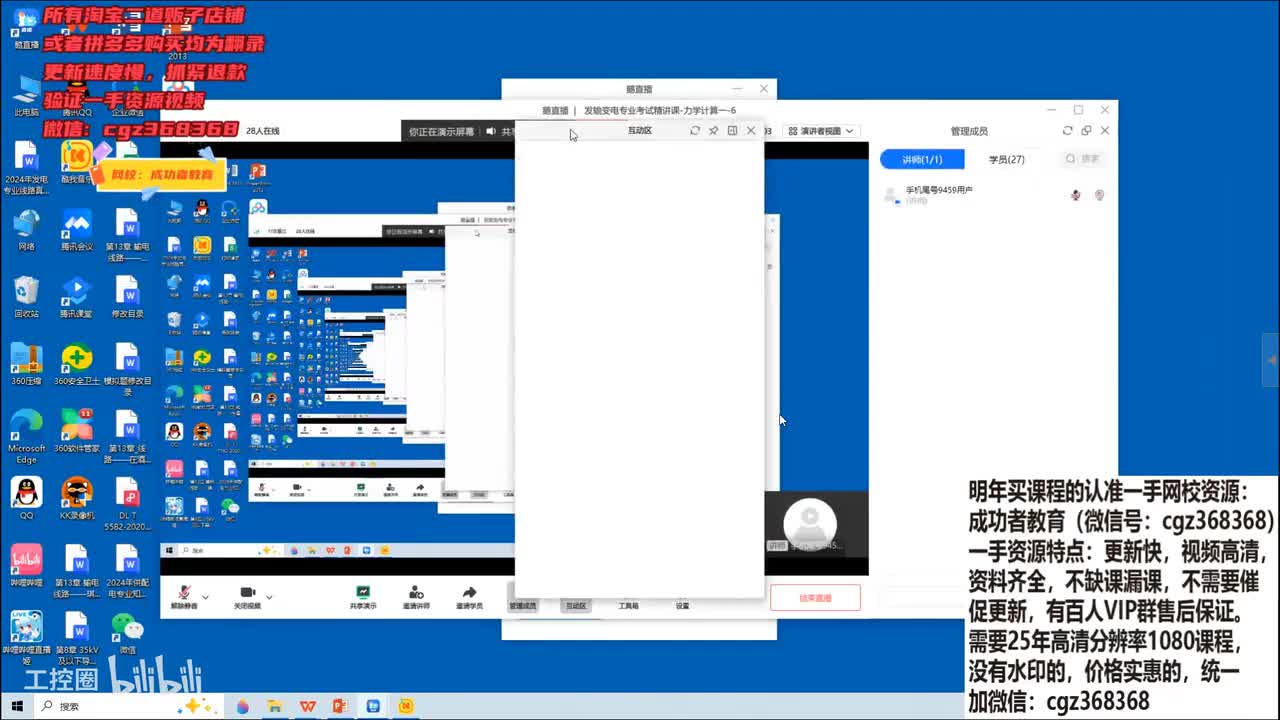Start the 共享演示 screen sharing

click(363, 597)
